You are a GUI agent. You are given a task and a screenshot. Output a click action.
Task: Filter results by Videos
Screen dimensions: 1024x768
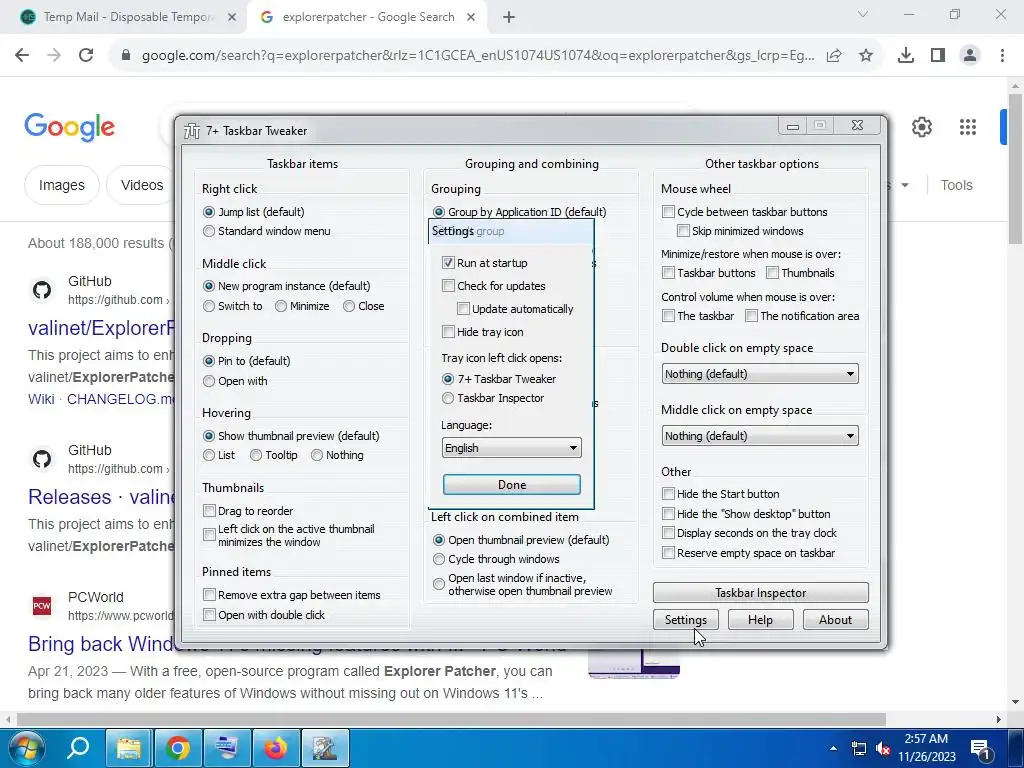(x=142, y=185)
